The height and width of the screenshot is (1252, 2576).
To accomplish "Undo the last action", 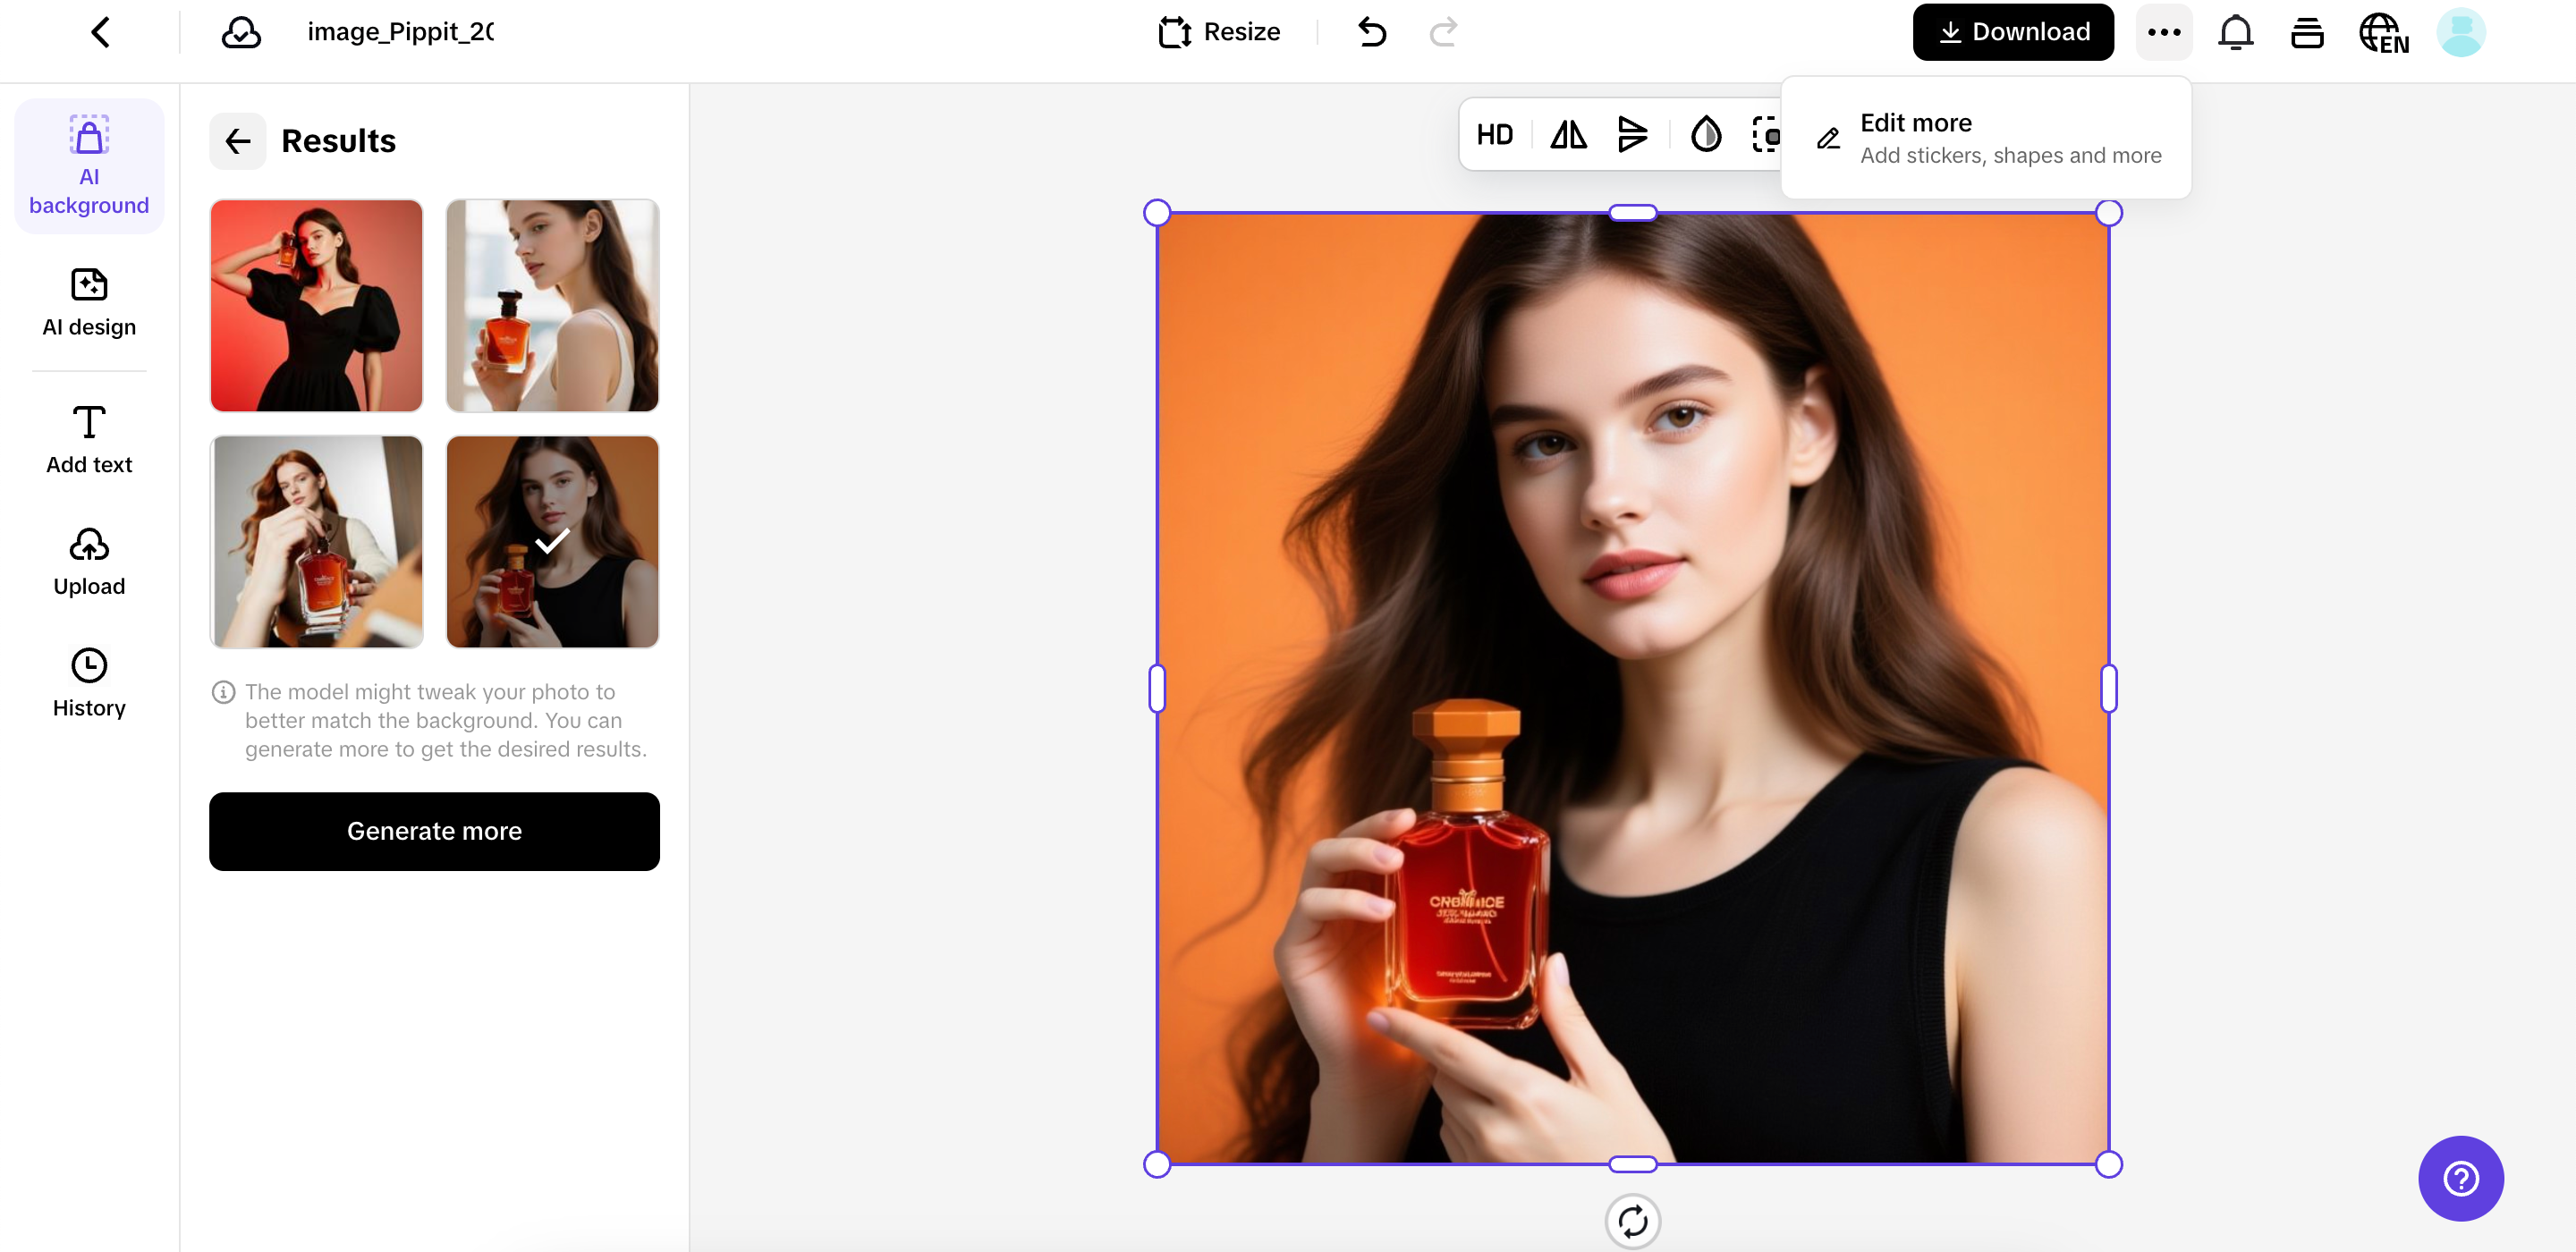I will (1371, 31).
